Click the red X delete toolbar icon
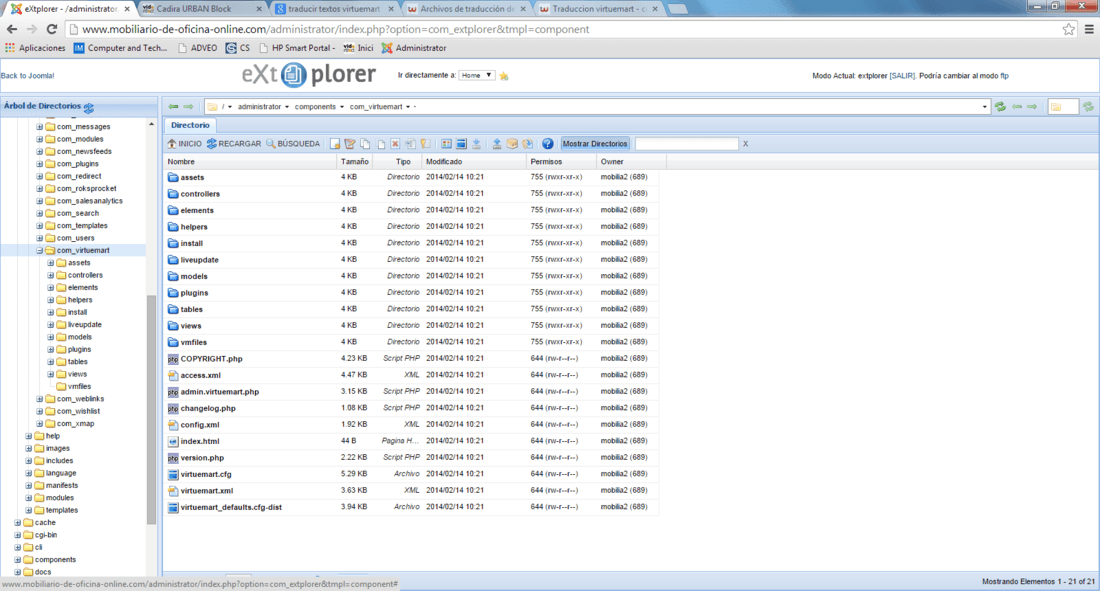1100x591 pixels. click(x=395, y=144)
